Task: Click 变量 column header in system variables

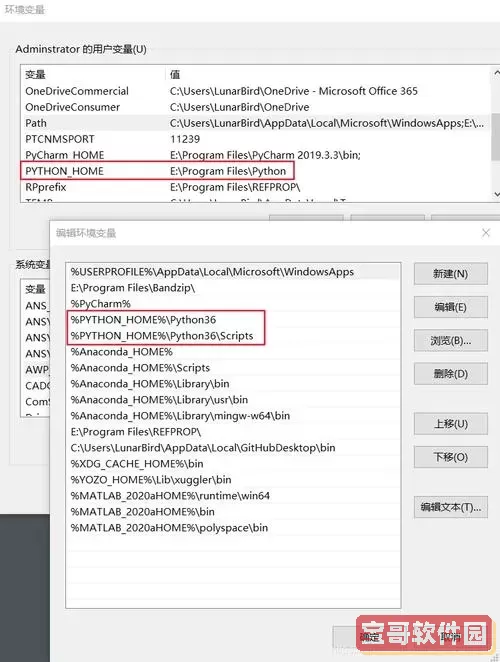Action: click(x=35, y=289)
